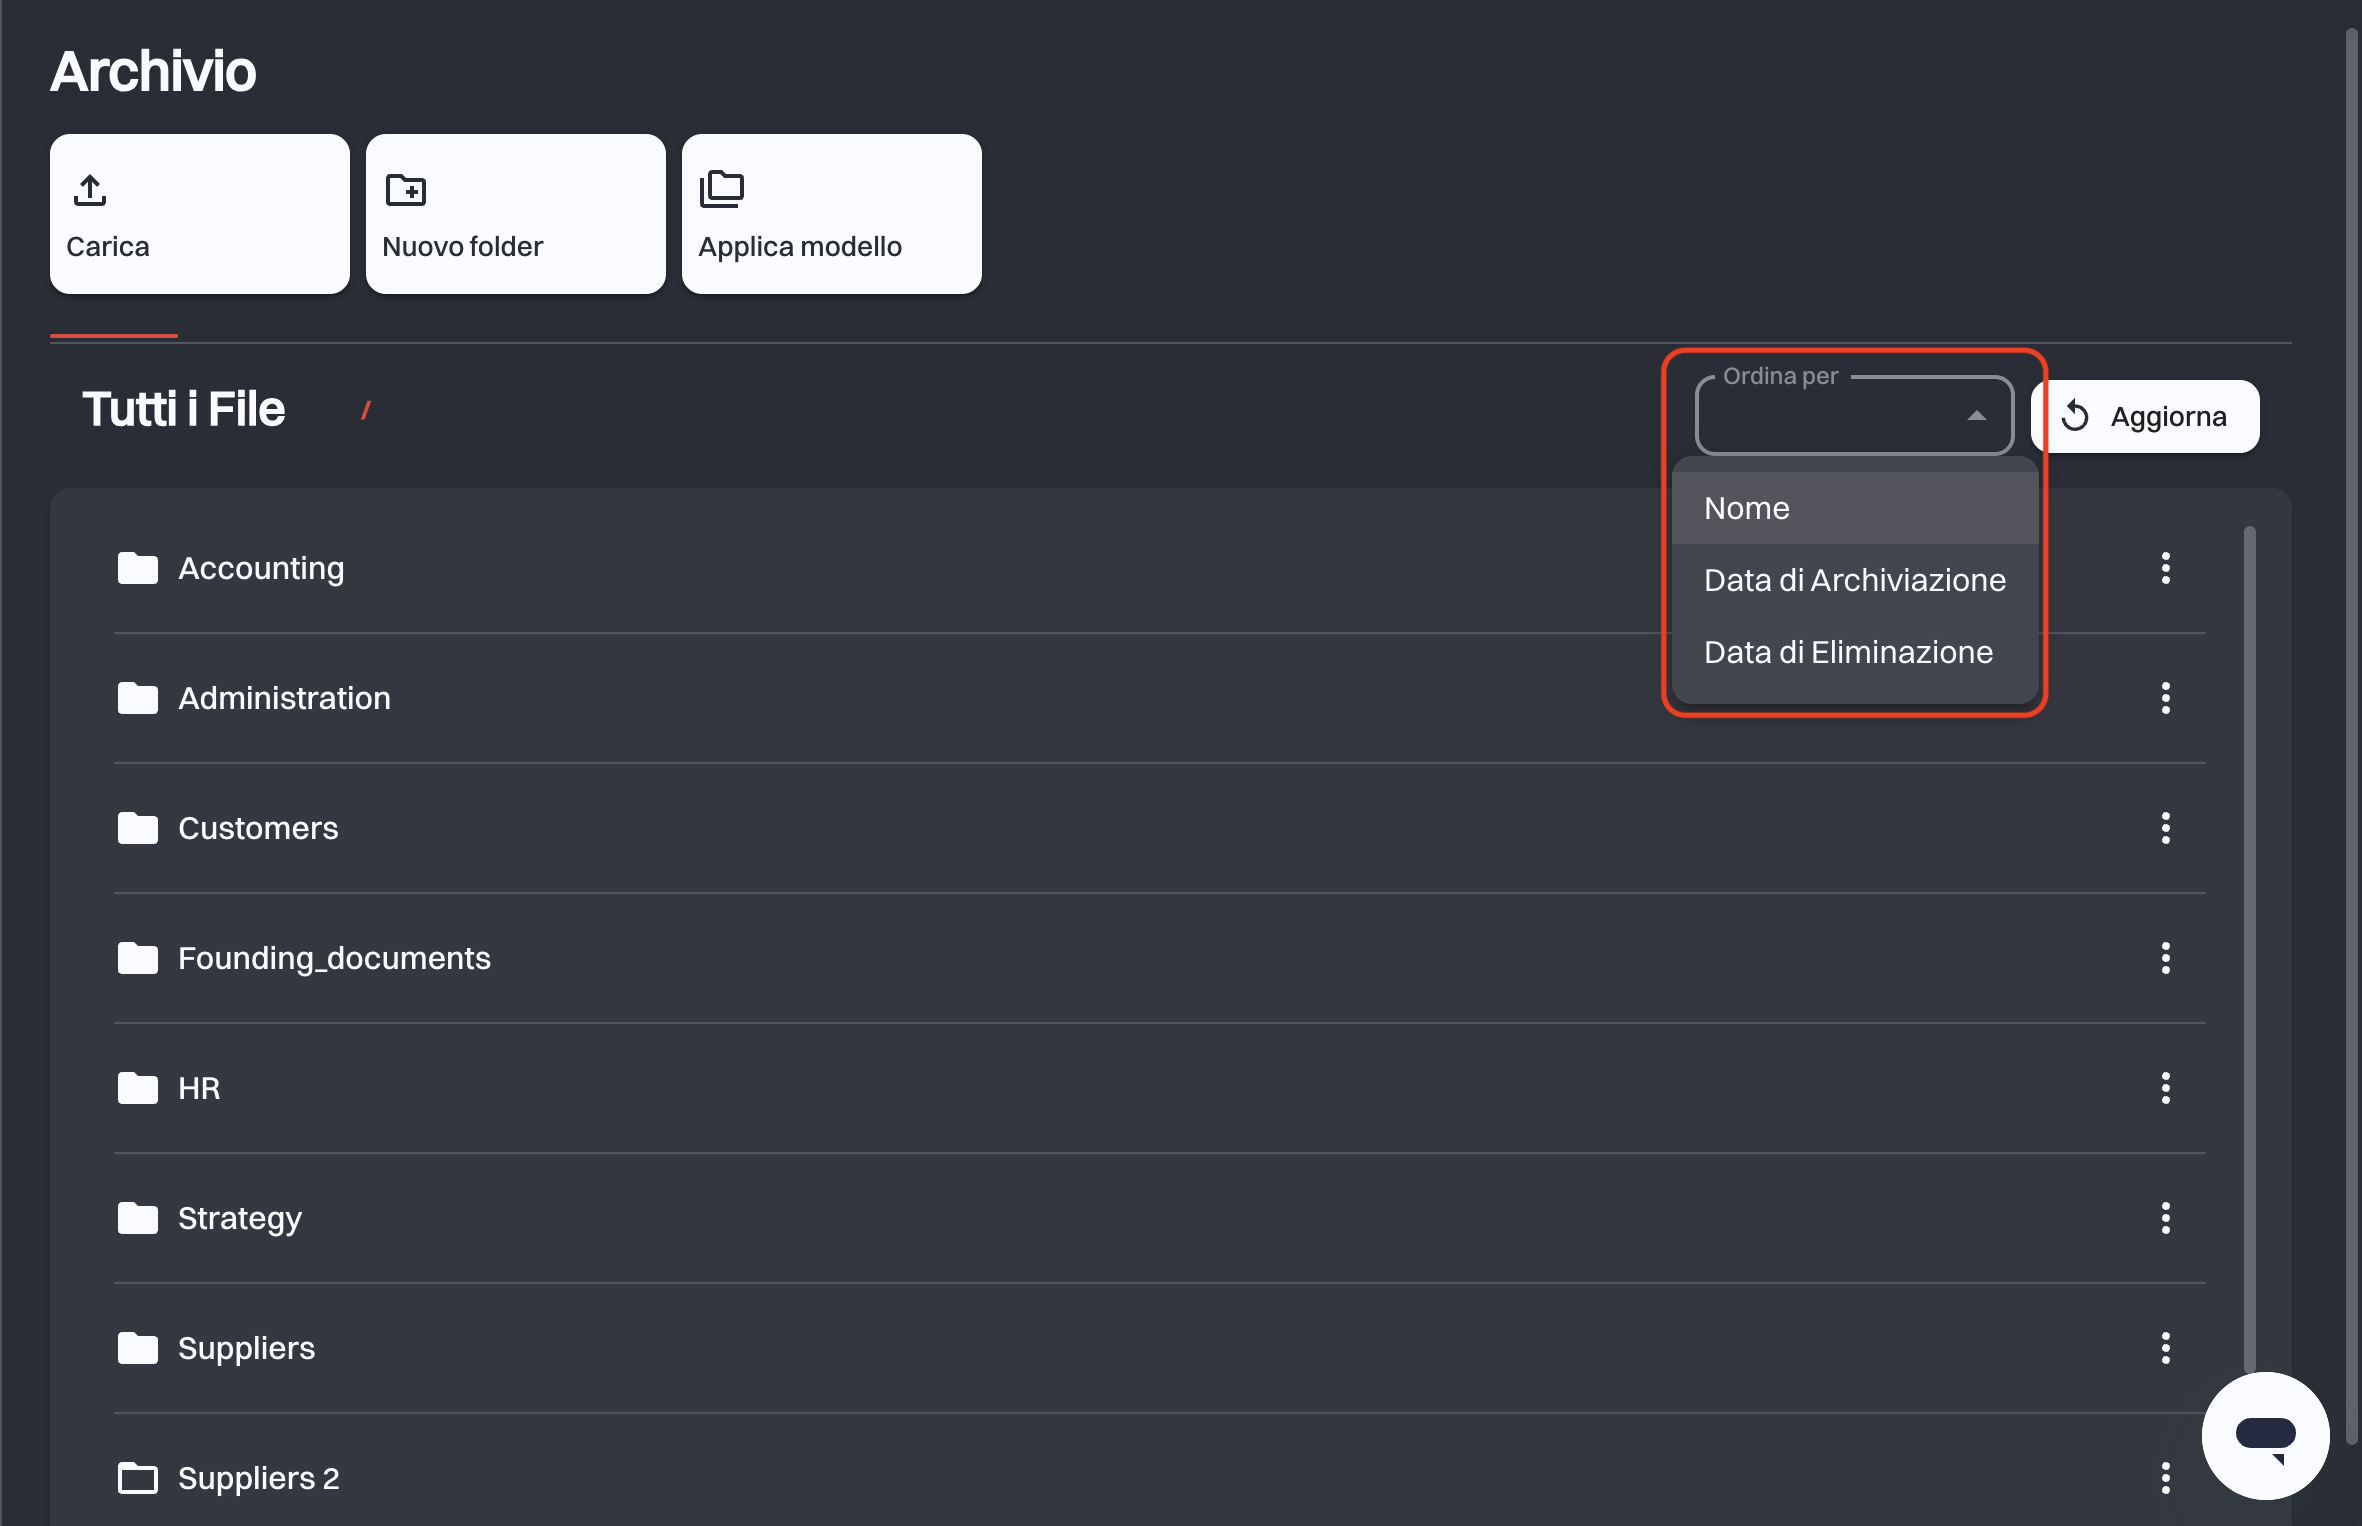
Task: Click the Carica upload button
Action: (x=200, y=214)
